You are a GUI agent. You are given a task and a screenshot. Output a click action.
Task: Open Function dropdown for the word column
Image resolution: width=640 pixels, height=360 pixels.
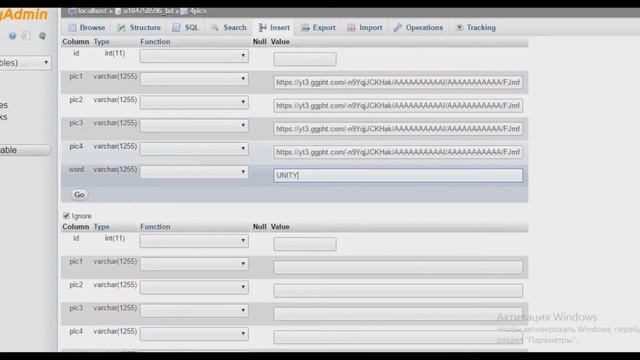pos(194,172)
